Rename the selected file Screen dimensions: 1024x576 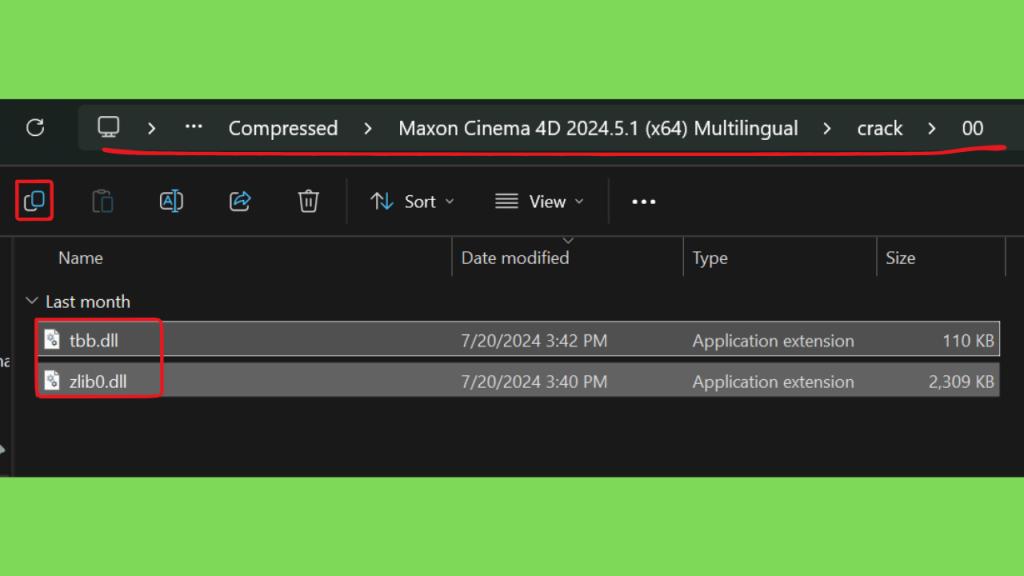pyautogui.click(x=171, y=201)
